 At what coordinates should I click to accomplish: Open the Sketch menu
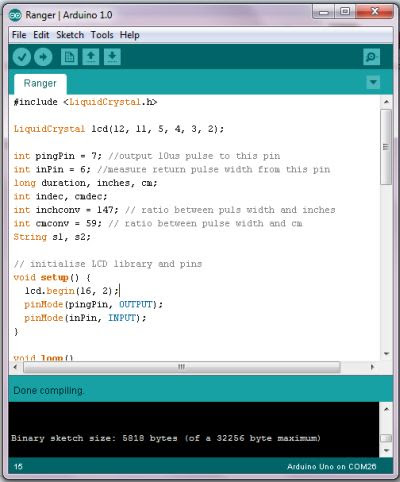coord(70,35)
